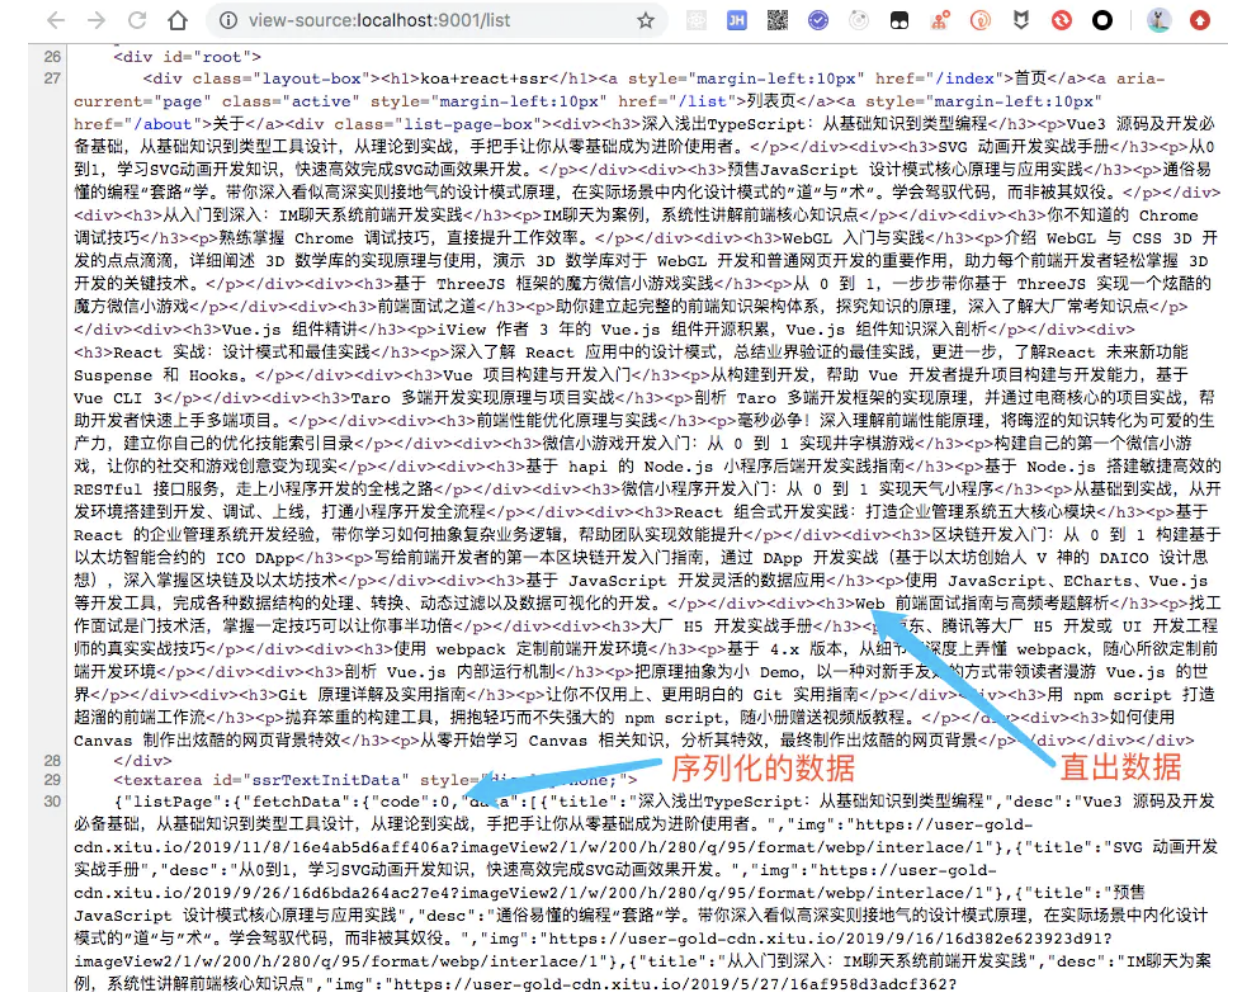
Task: Bookmark this page with the star icon
Action: (646, 20)
